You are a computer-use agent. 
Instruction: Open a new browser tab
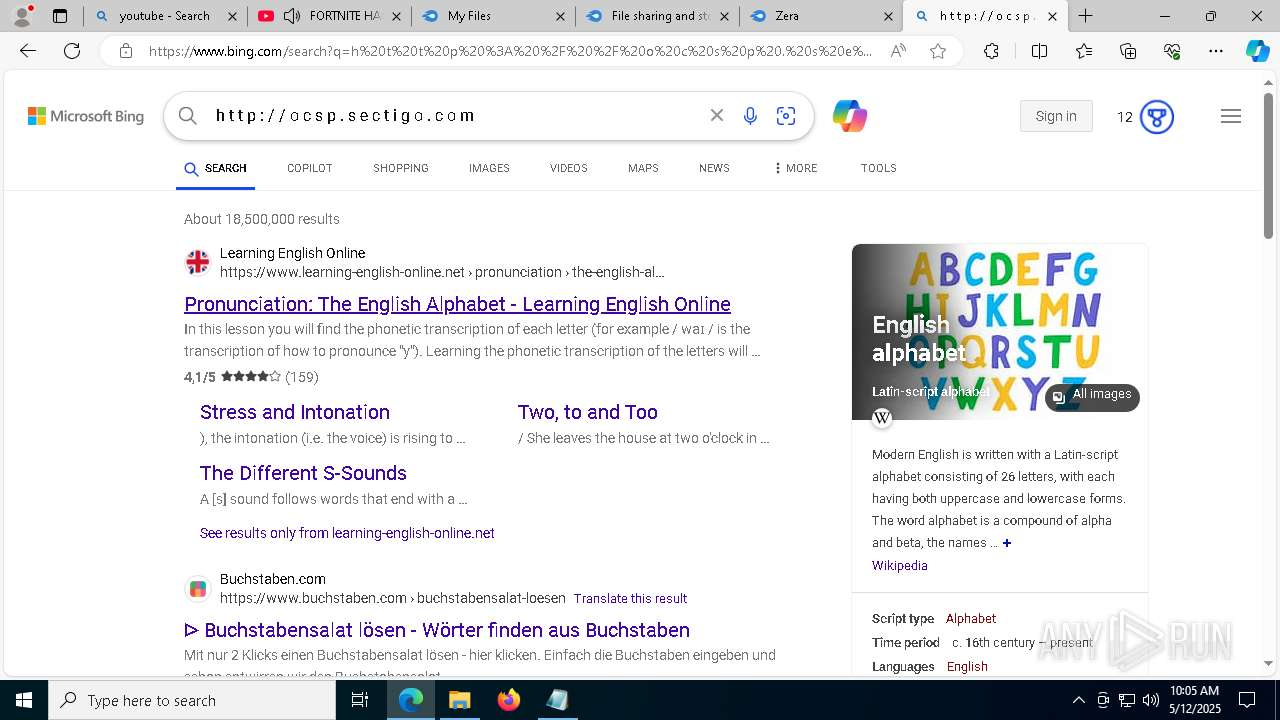tap(1085, 16)
